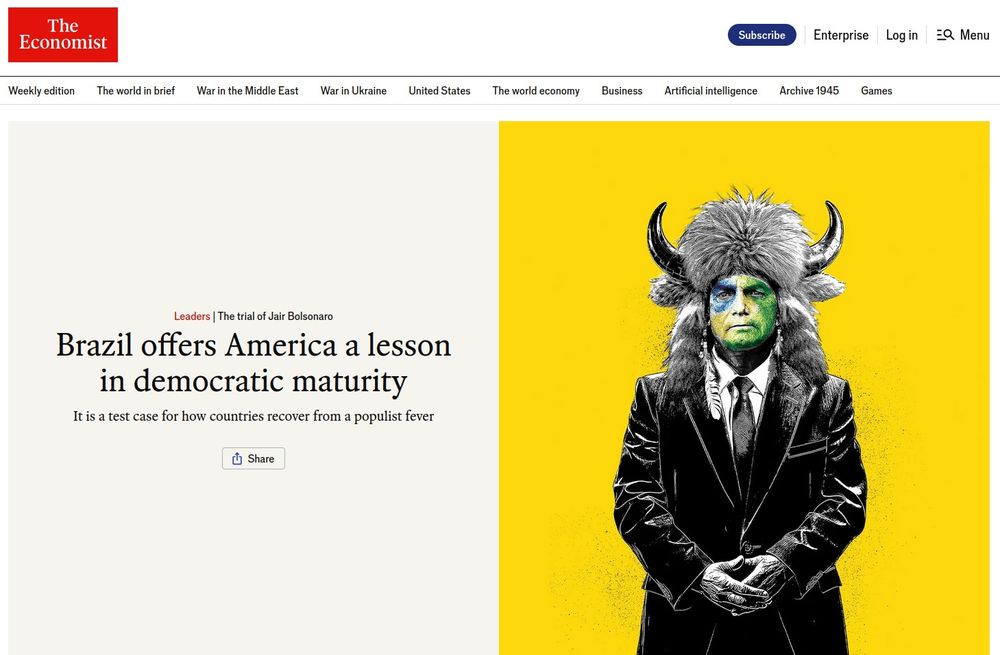Visit Archive 1945
Image resolution: width=1000 pixels, height=655 pixels.
click(x=809, y=91)
